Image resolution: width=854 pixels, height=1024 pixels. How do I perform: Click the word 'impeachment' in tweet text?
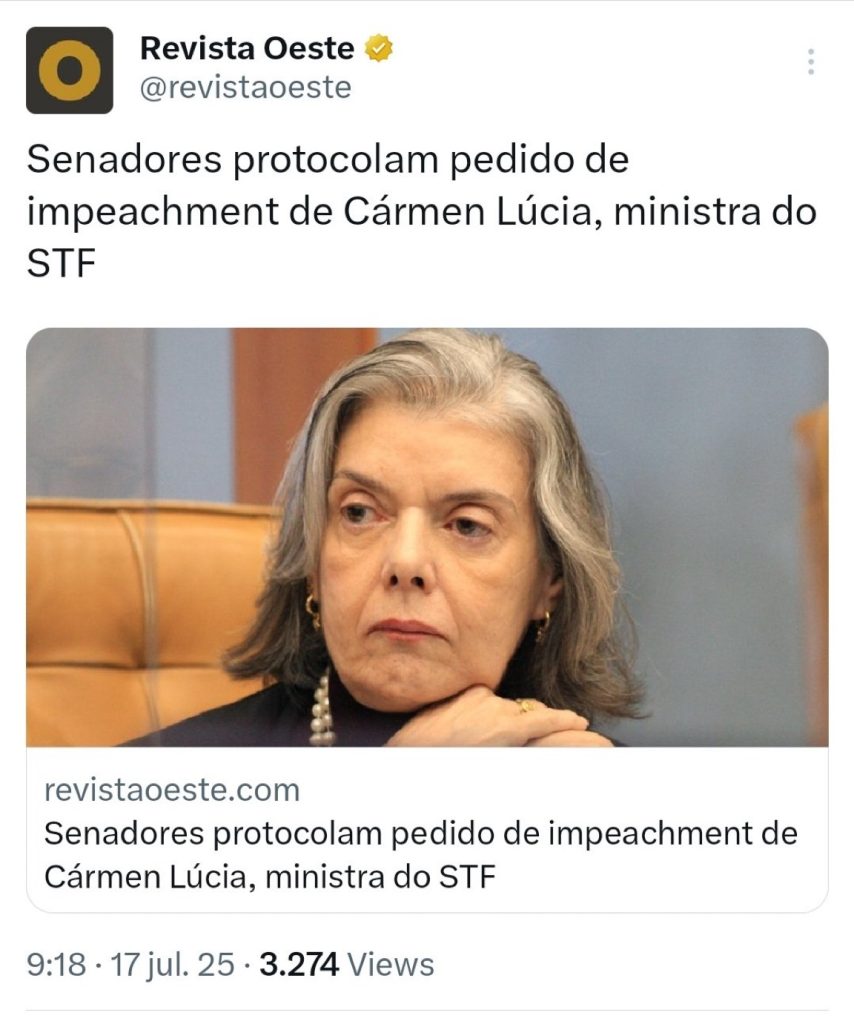coord(153,213)
